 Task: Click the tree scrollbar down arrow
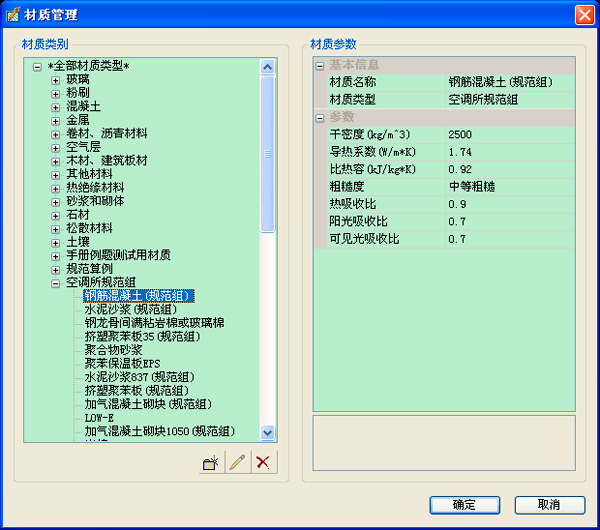[268, 432]
